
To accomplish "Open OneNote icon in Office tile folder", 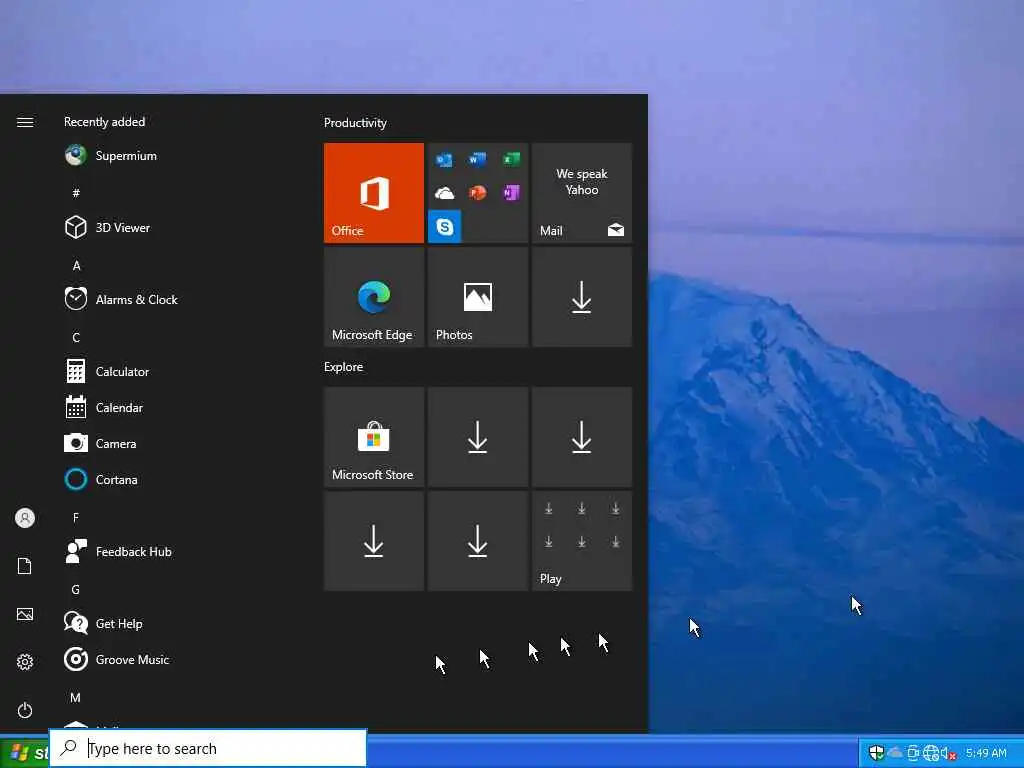I will [511, 193].
